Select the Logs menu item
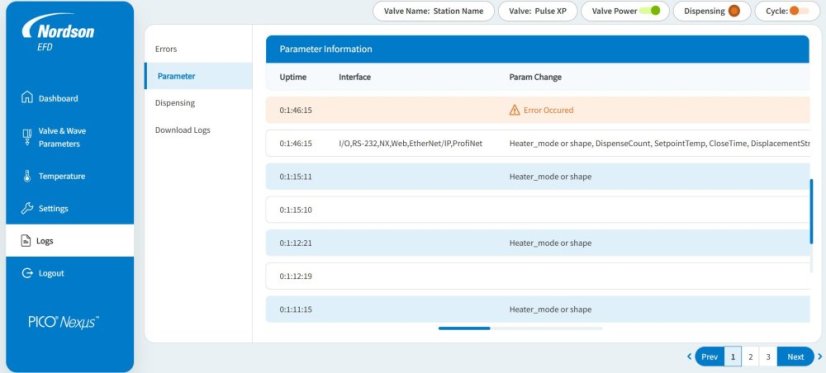Image resolution: width=826 pixels, height=373 pixels. click(x=70, y=241)
